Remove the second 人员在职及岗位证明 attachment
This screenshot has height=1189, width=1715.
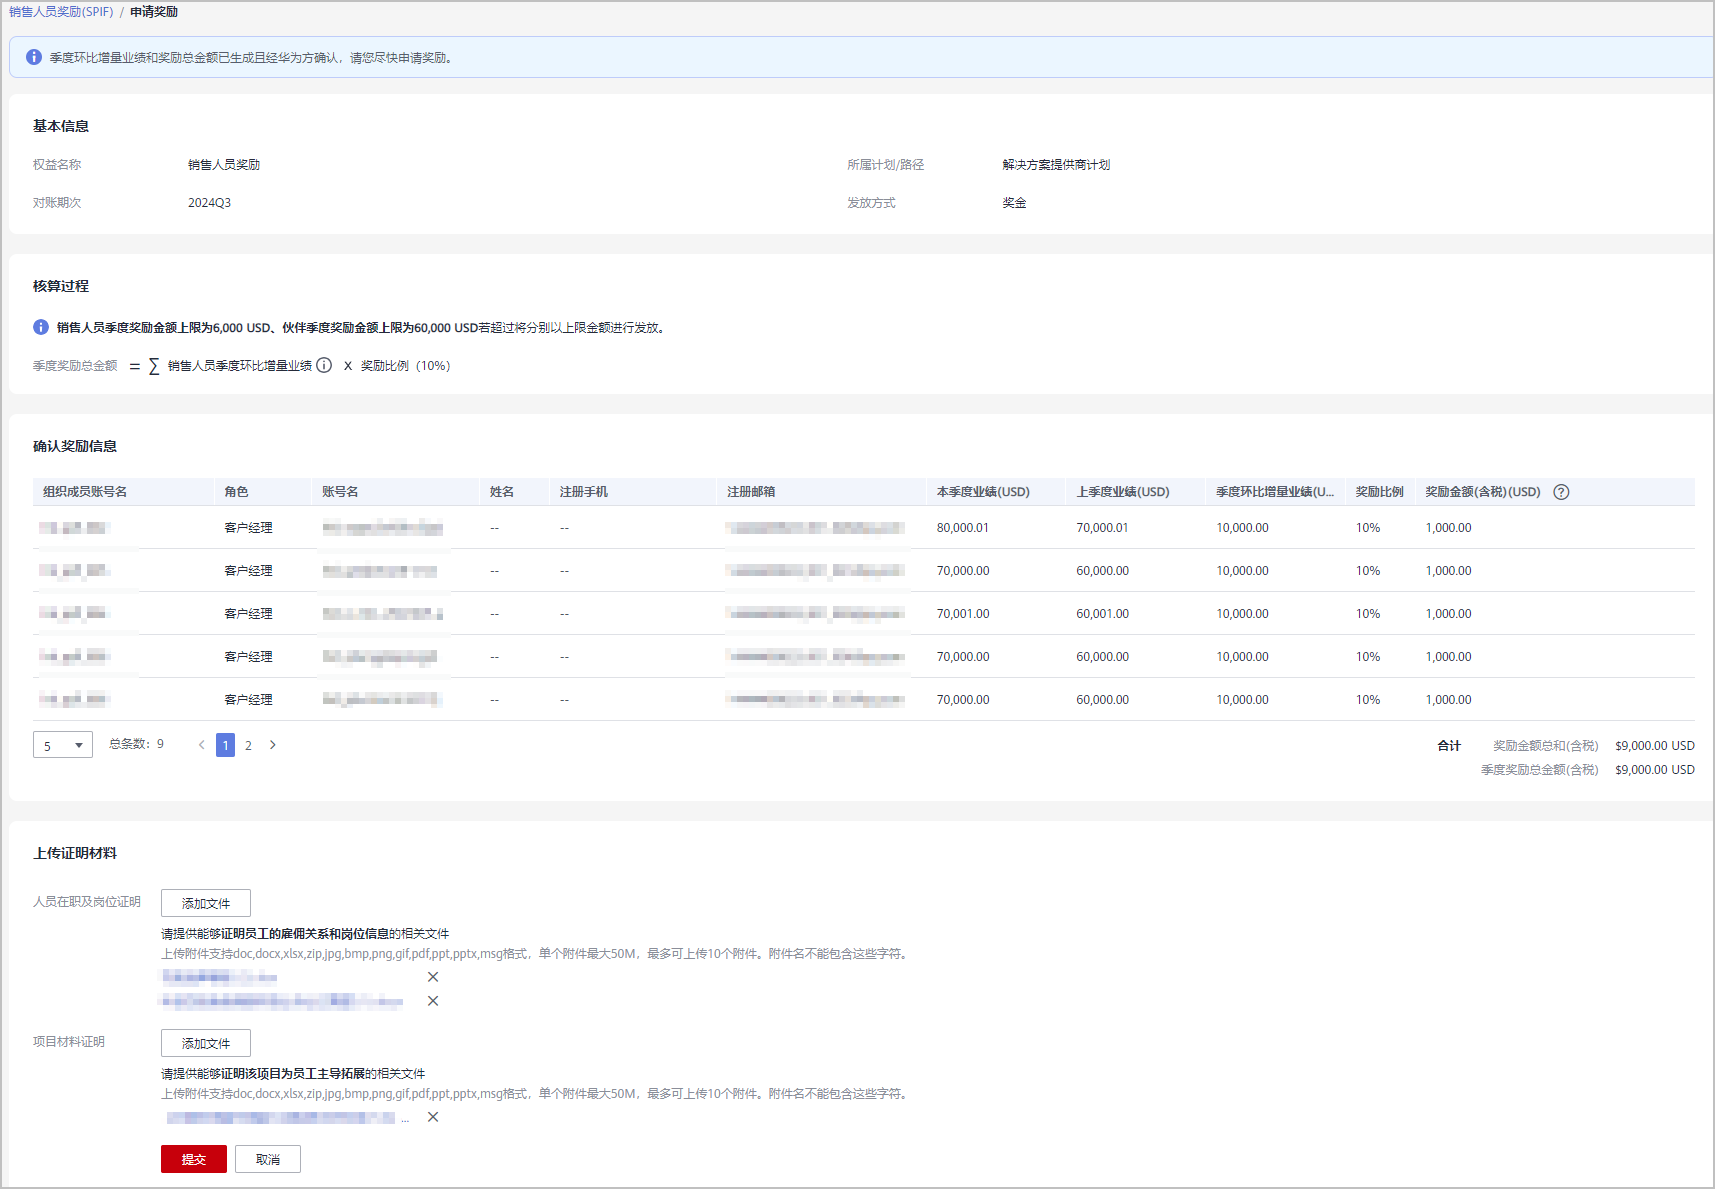pyautogui.click(x=433, y=1001)
